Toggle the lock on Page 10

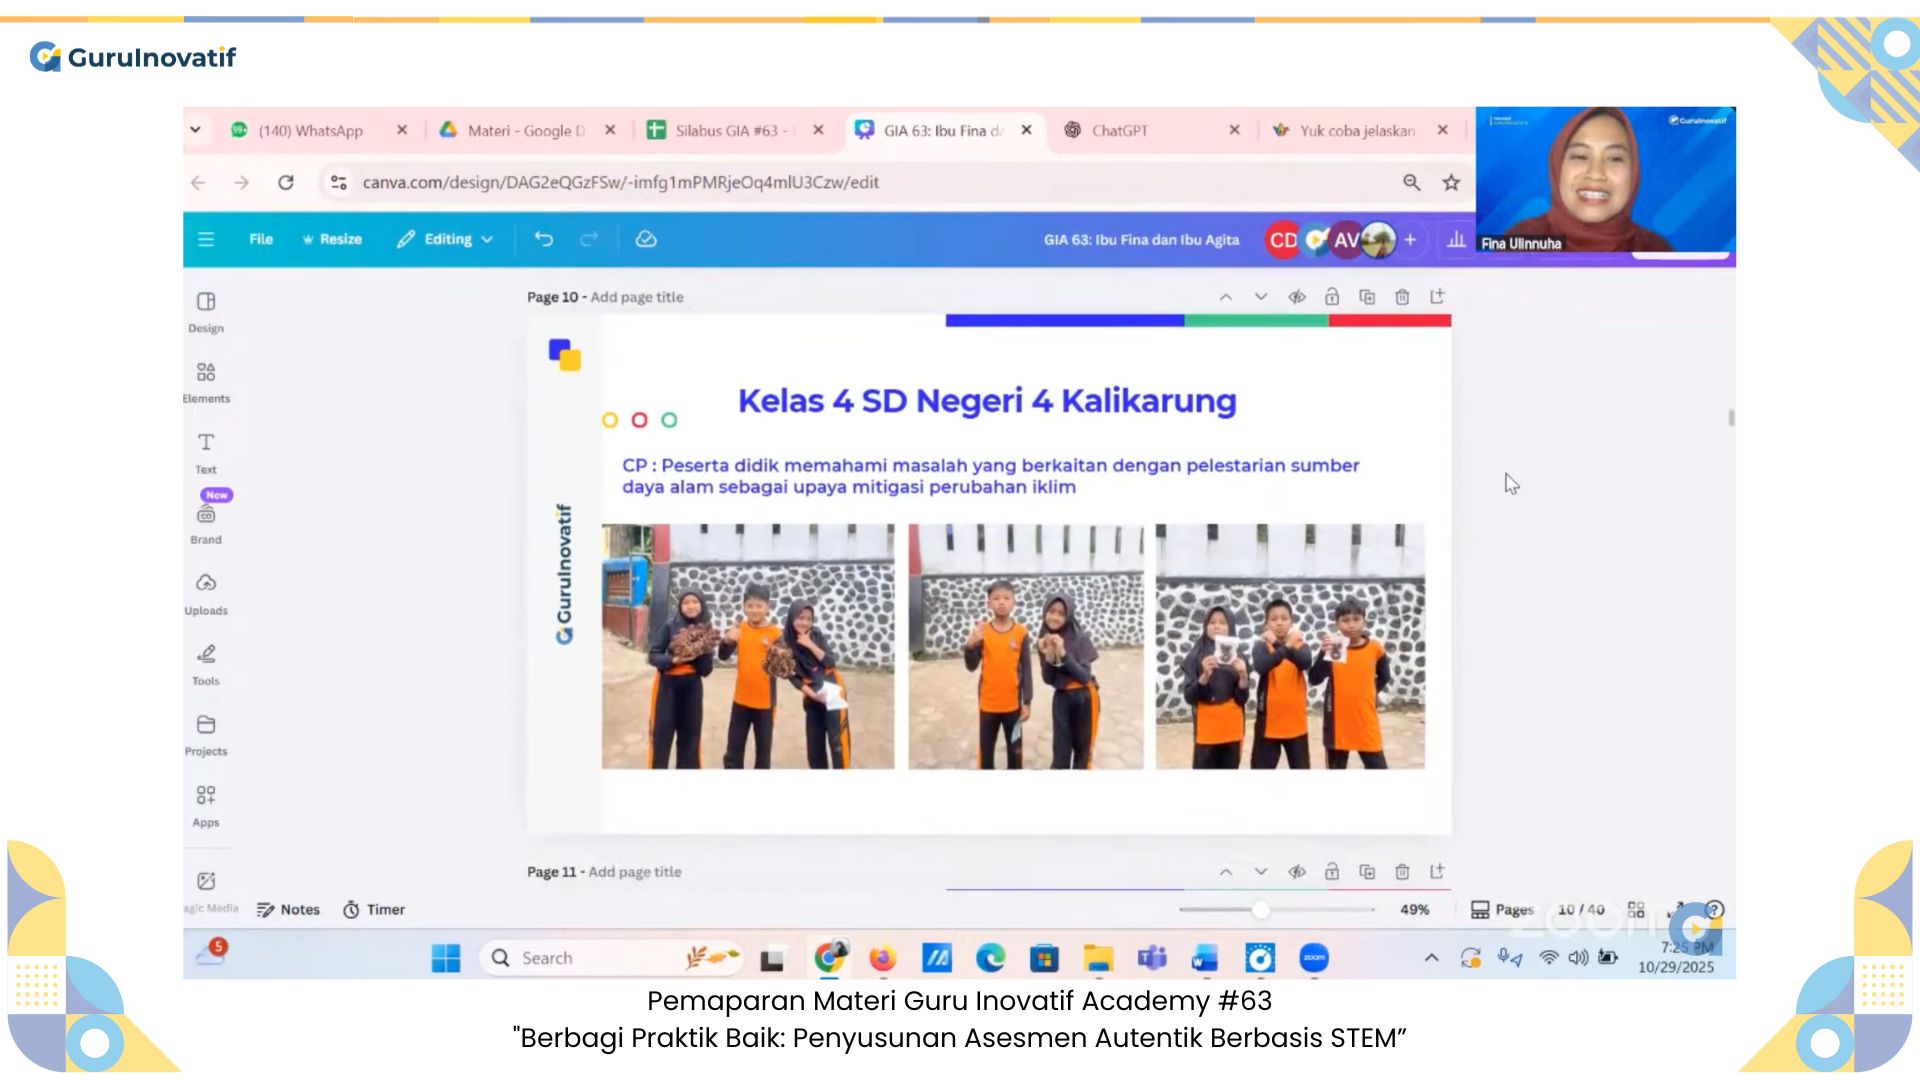coord(1331,296)
